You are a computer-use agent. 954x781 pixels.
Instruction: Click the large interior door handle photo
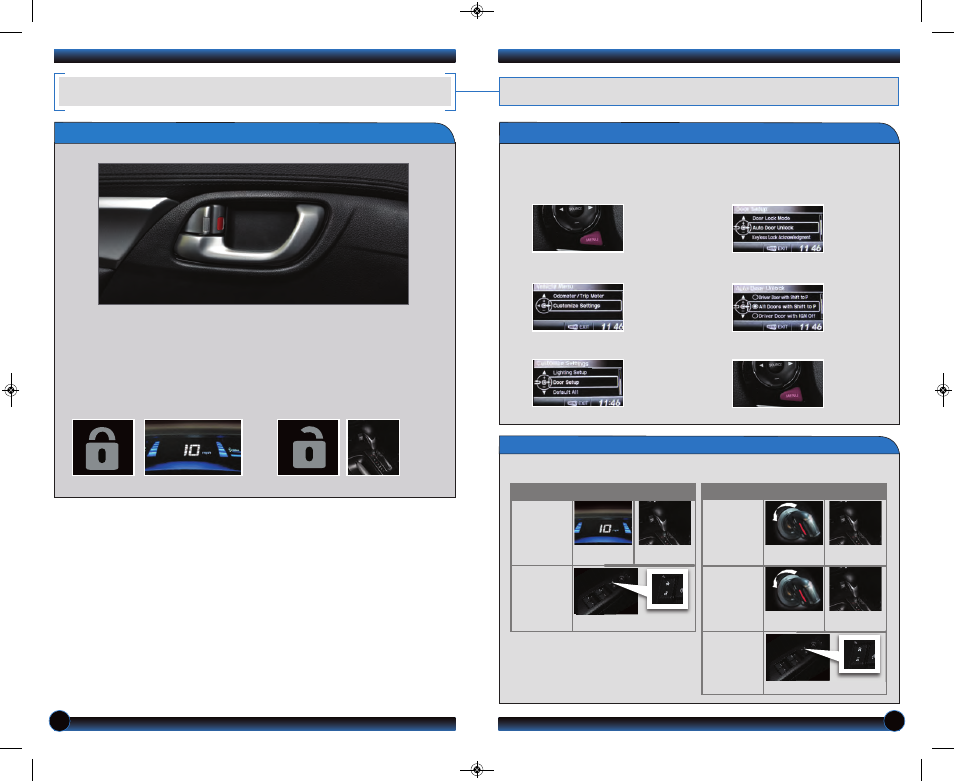pyautogui.click(x=253, y=234)
